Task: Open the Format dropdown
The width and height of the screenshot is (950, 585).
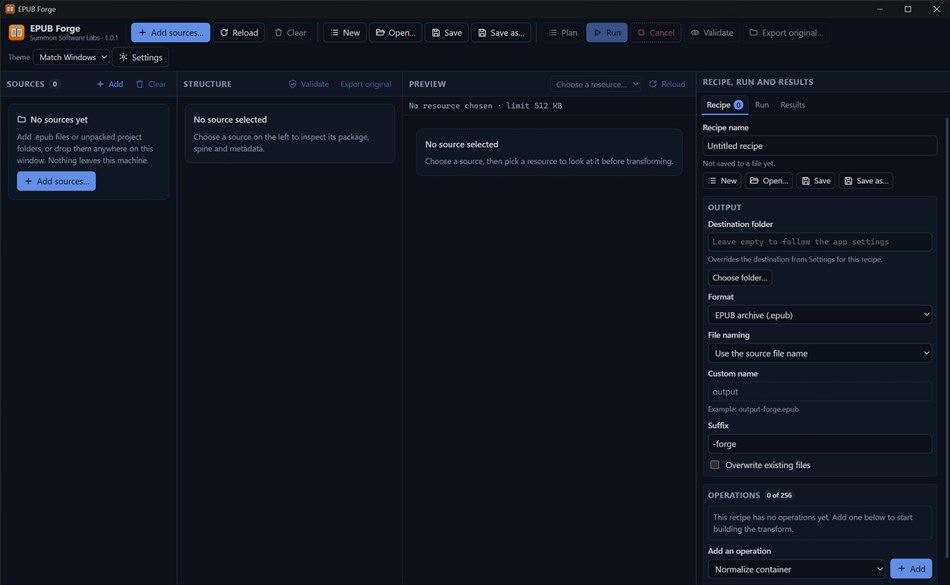Action: coord(819,315)
